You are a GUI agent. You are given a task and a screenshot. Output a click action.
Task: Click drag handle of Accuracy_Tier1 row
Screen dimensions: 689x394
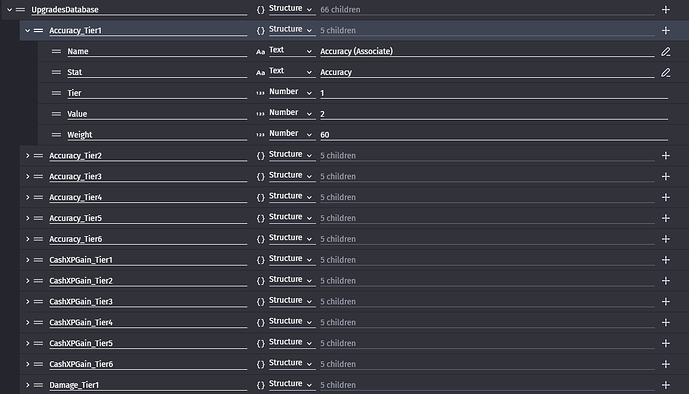38,30
